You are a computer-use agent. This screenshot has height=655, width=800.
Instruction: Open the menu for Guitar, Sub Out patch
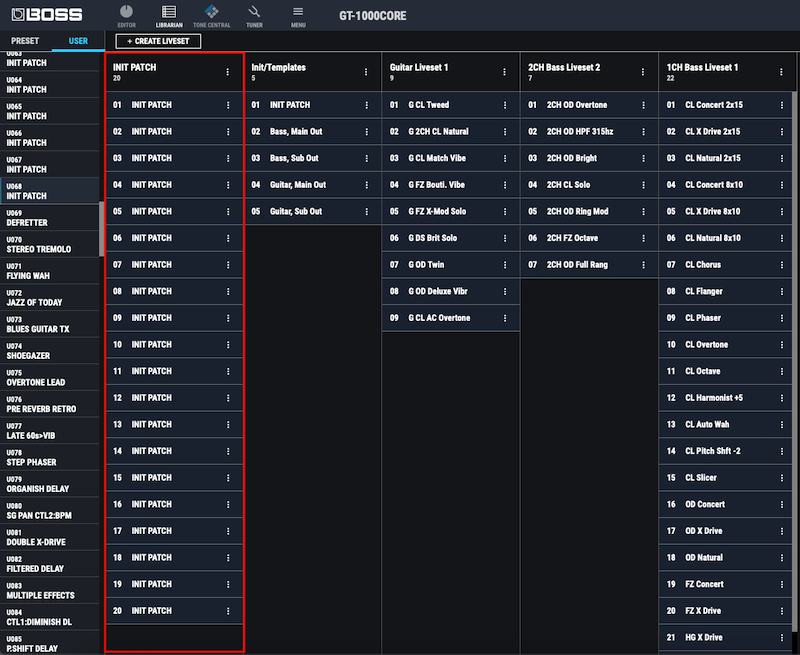(366, 211)
